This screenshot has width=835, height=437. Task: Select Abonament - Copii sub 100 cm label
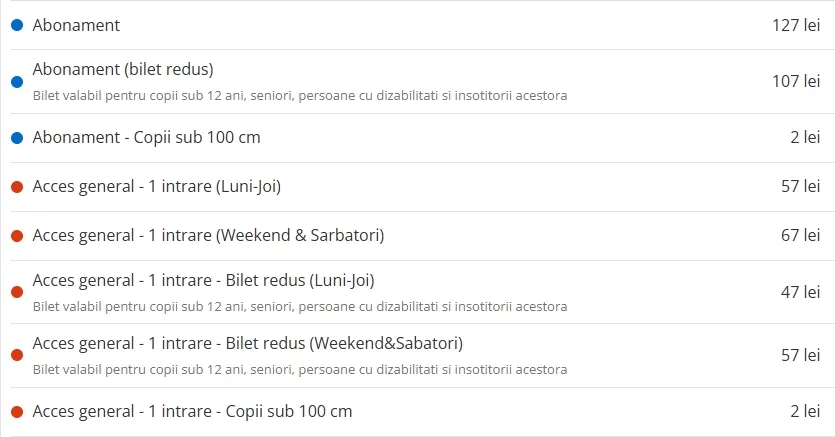tap(146, 137)
